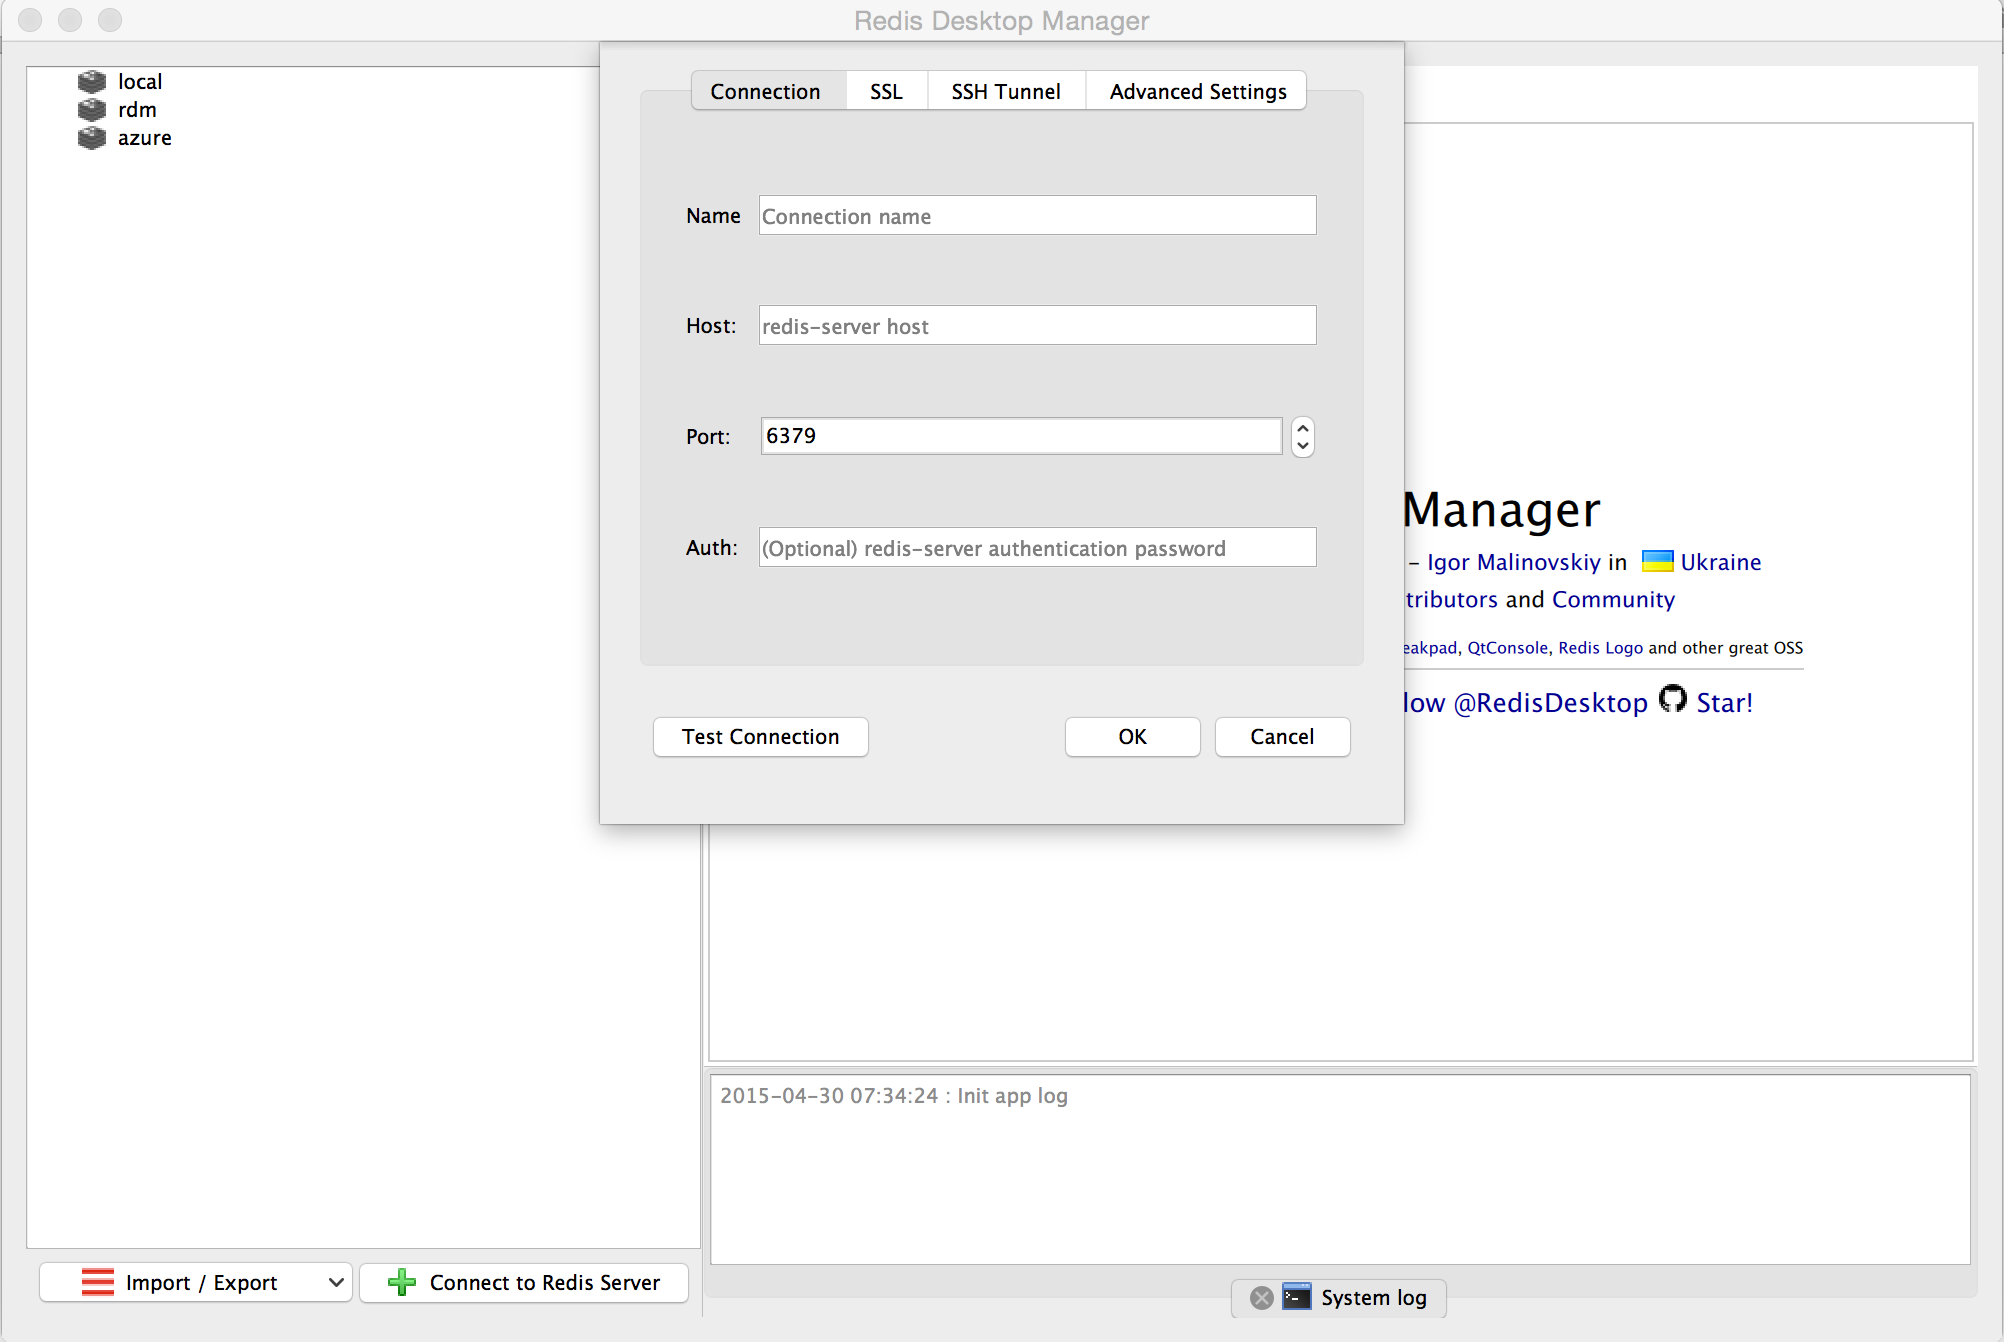Switch to the Connection tab
The height and width of the screenshot is (1342, 2004).
[766, 91]
